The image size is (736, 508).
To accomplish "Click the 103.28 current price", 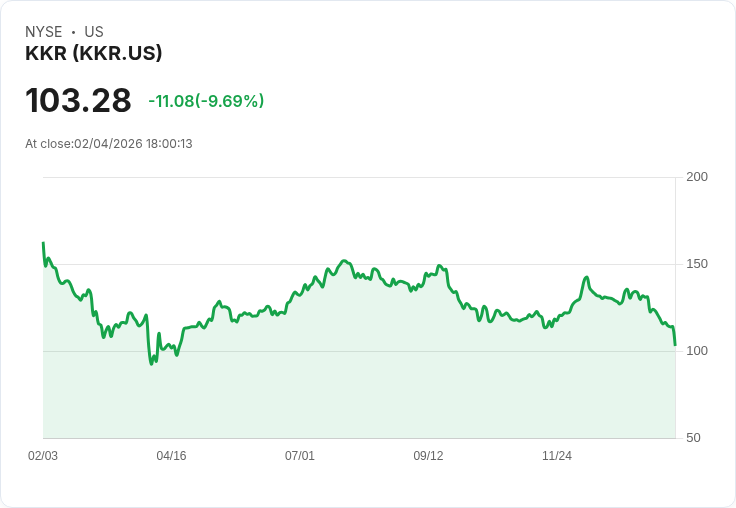I will (x=78, y=101).
